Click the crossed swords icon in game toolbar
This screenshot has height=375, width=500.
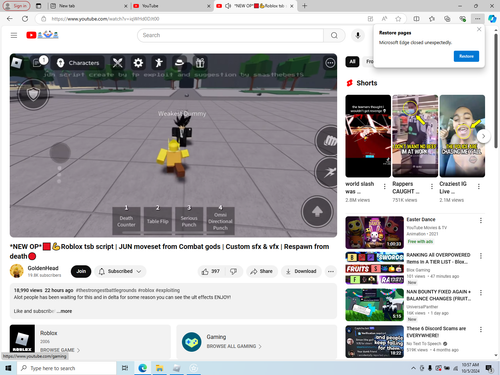click(118, 63)
